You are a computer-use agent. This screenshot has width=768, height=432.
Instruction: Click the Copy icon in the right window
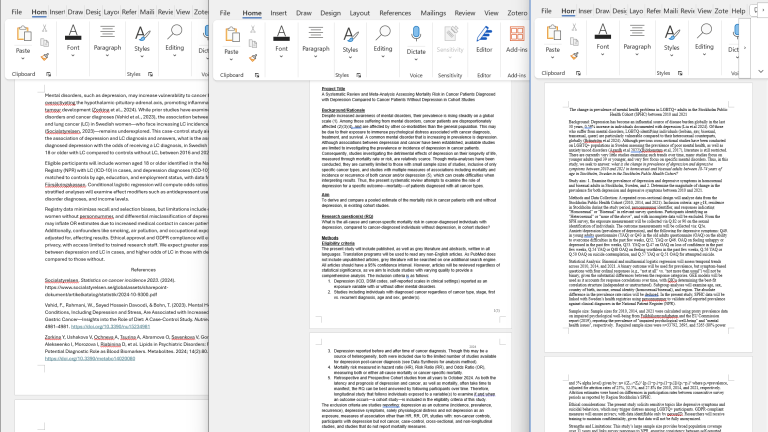[574, 42]
